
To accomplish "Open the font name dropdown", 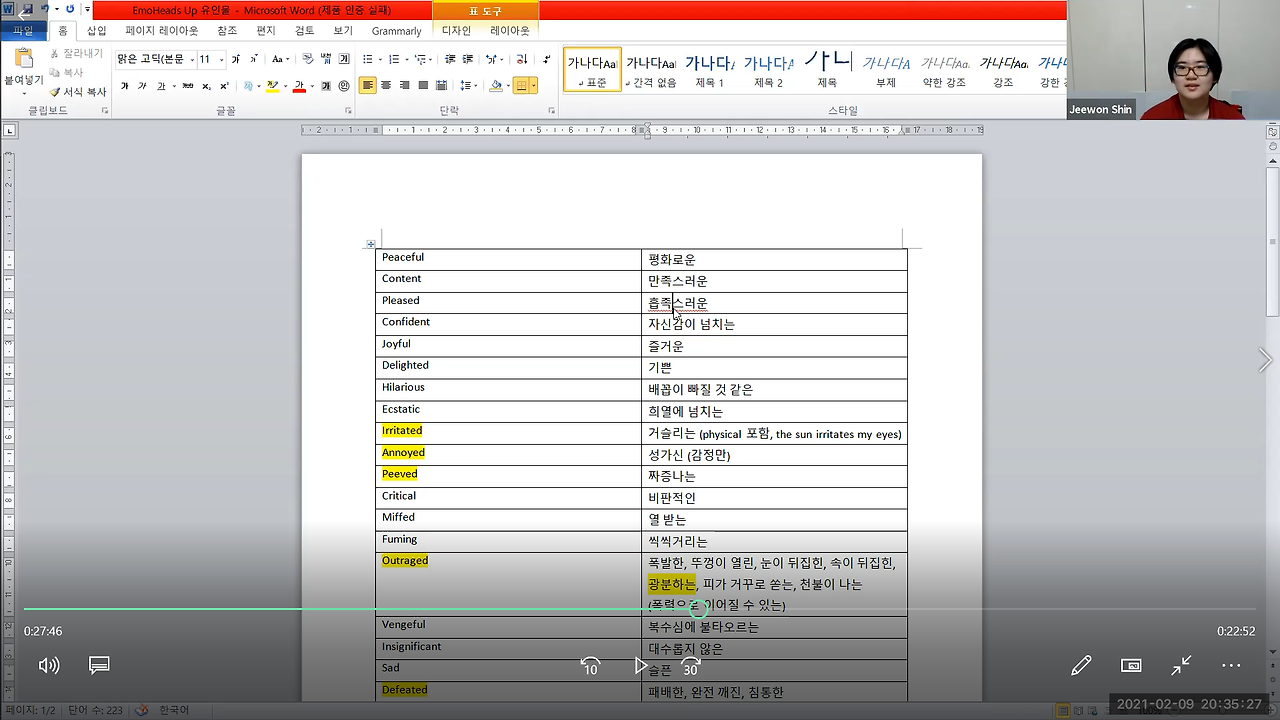I will point(192,59).
